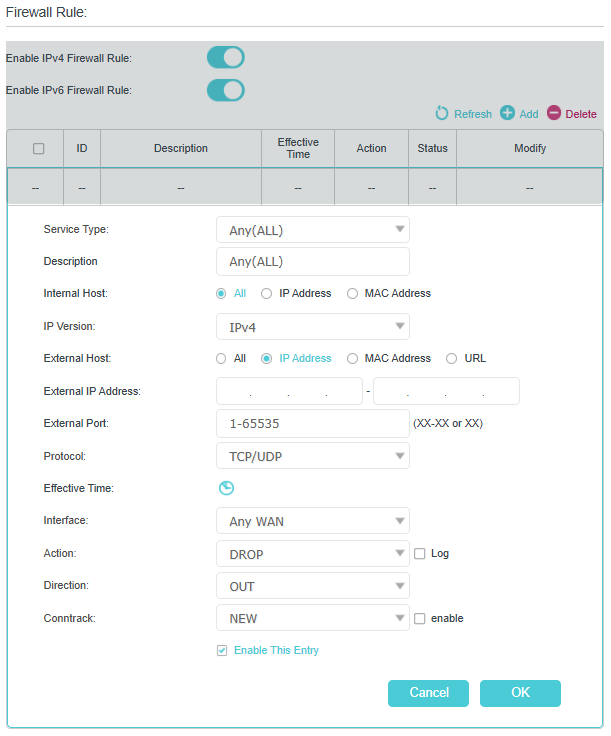This screenshot has width=611, height=736.
Task: Toggle Enable IPv6 Firewall Rule switch
Action: [x=226, y=90]
